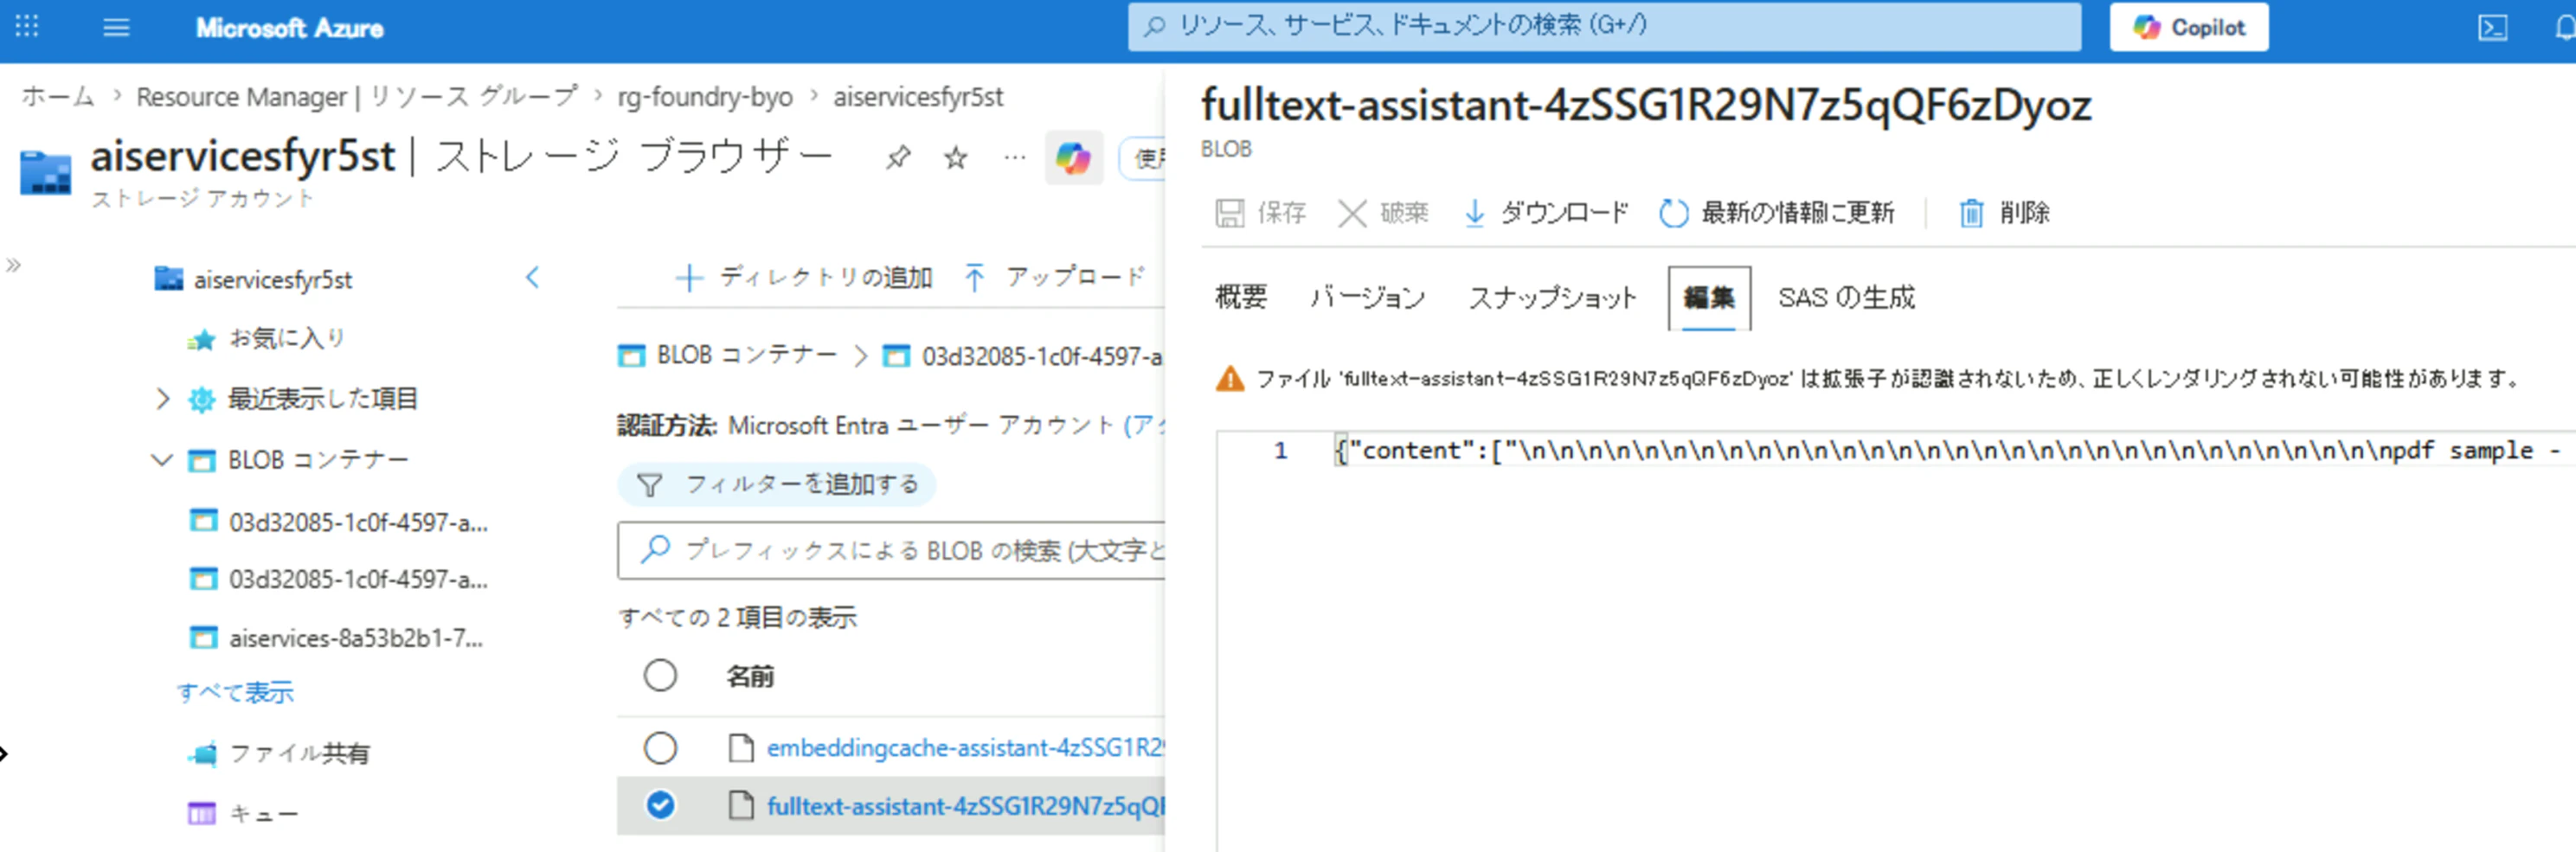This screenshot has height=852, width=2576.
Task: Switch to SAS の生成 tab
Action: (x=1846, y=297)
